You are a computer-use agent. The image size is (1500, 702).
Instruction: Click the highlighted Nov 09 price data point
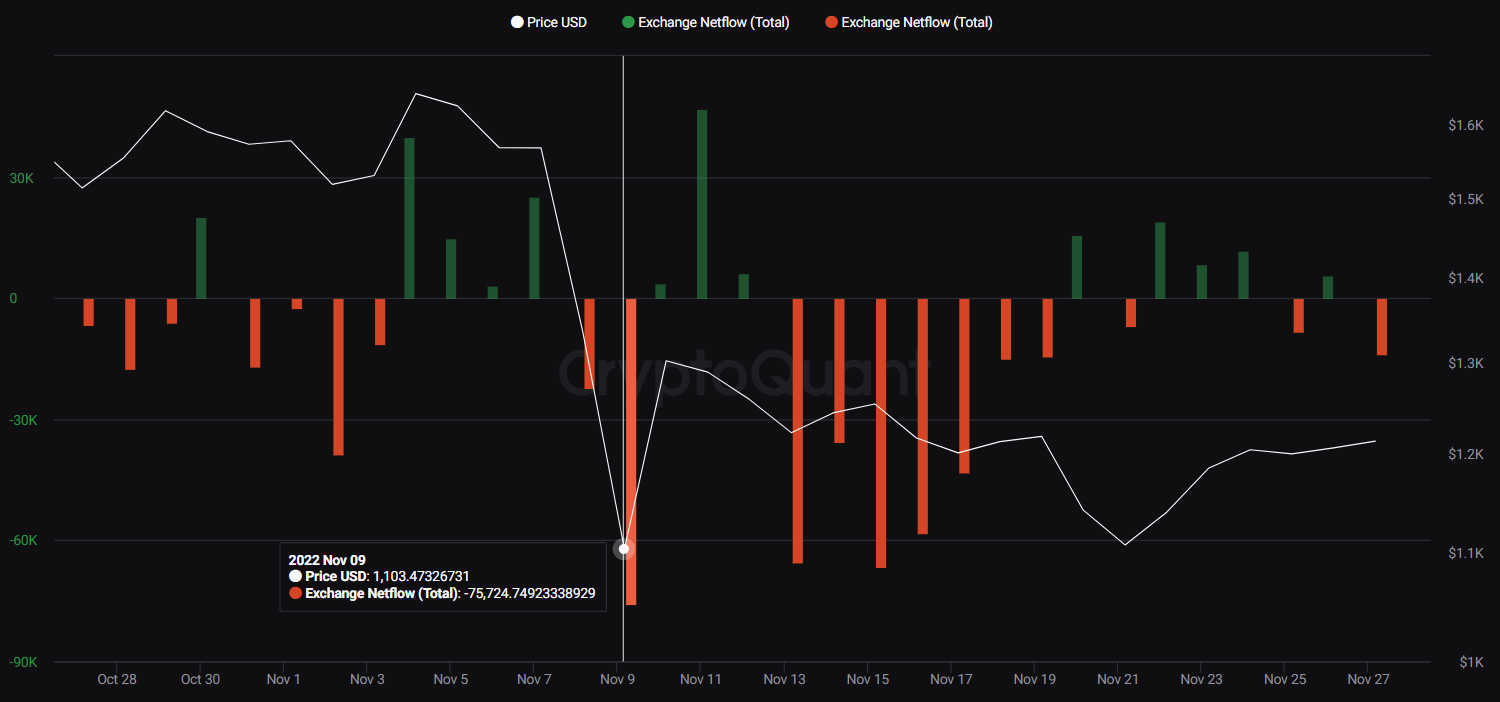coord(624,549)
